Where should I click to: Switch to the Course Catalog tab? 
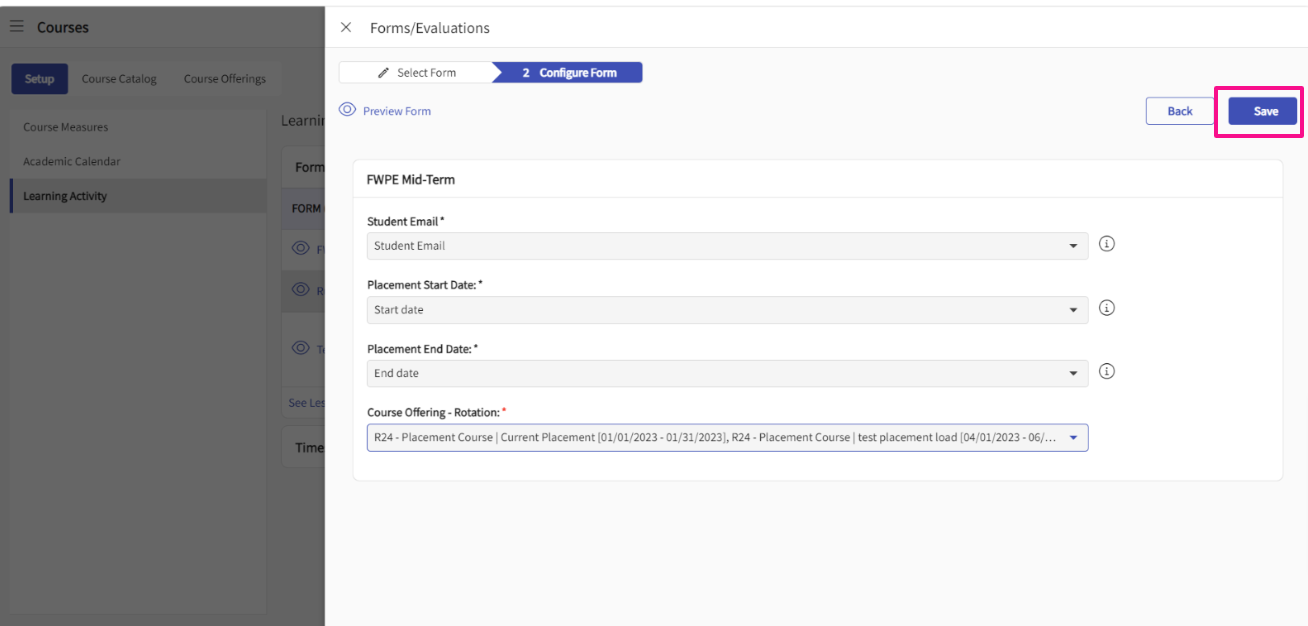tap(119, 79)
